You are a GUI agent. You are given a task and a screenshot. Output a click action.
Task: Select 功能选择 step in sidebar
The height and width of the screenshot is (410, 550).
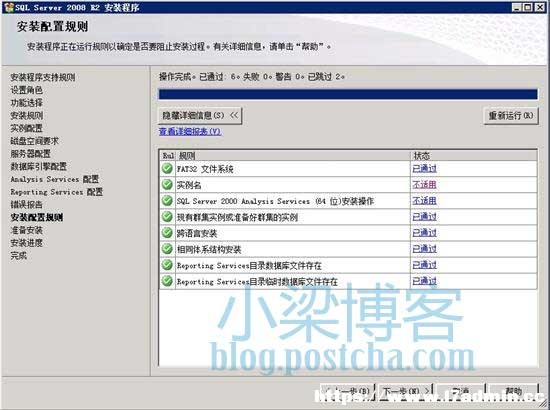point(26,103)
